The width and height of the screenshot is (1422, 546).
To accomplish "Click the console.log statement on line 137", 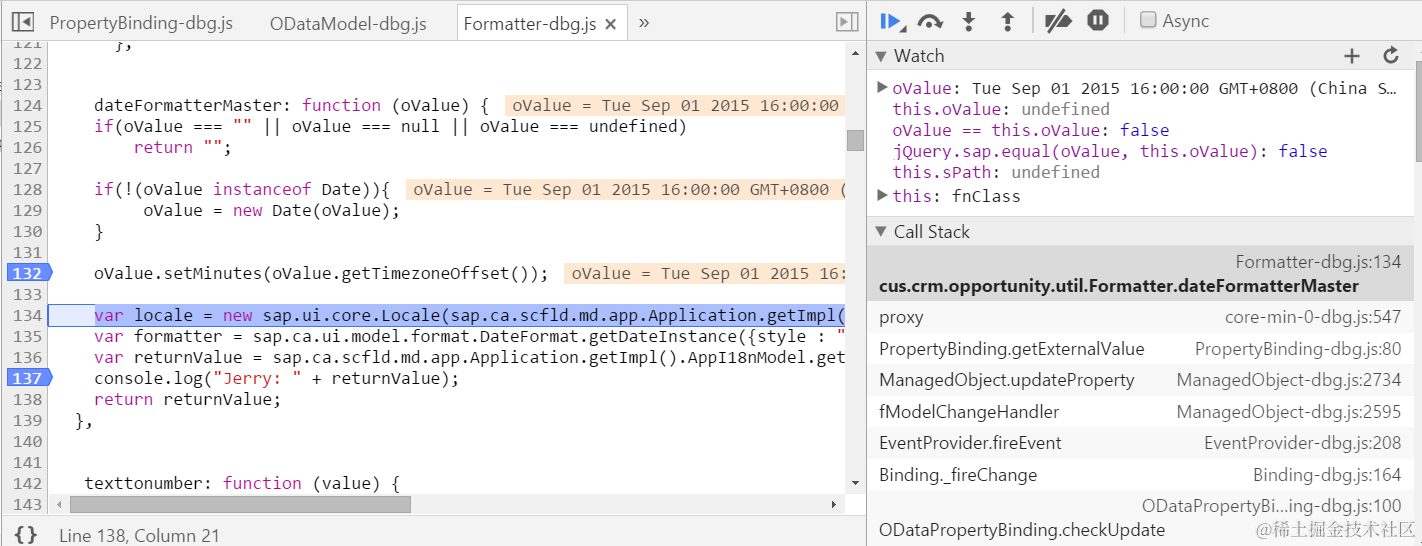I will pos(276,378).
